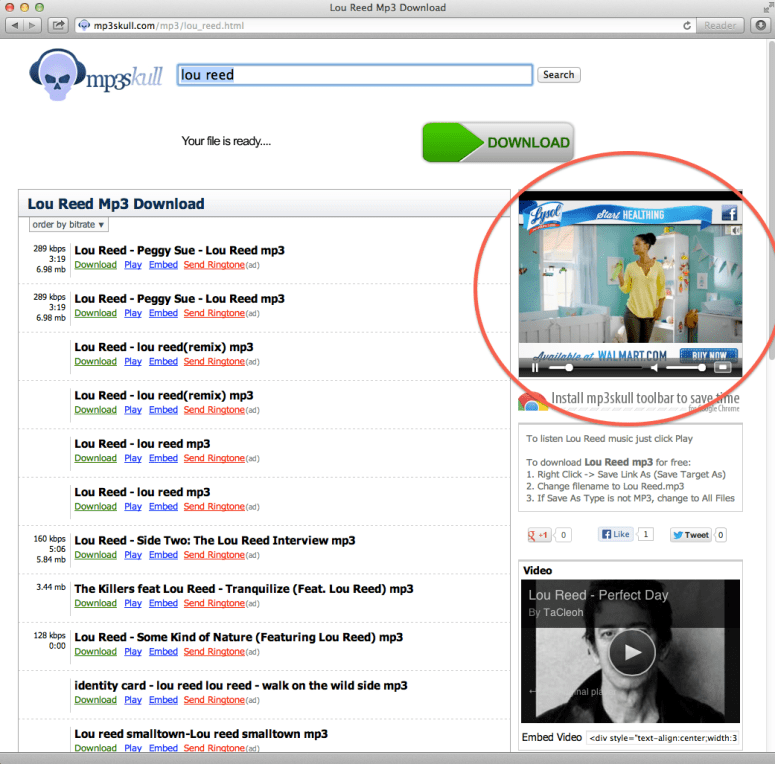This screenshot has width=775, height=764.
Task: Play the Lou Reed Perfect Day video
Action: 631,652
